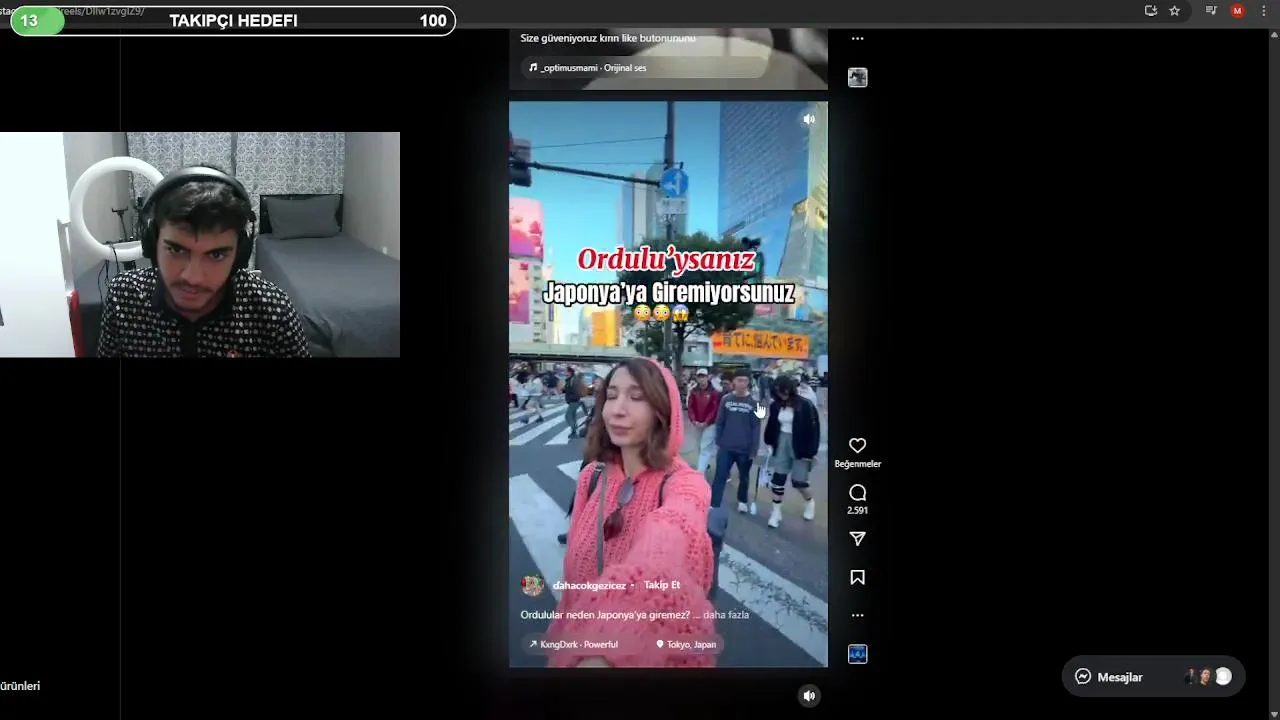Open the dahacokgezicez username link
1280x720 pixels.
coord(589,585)
